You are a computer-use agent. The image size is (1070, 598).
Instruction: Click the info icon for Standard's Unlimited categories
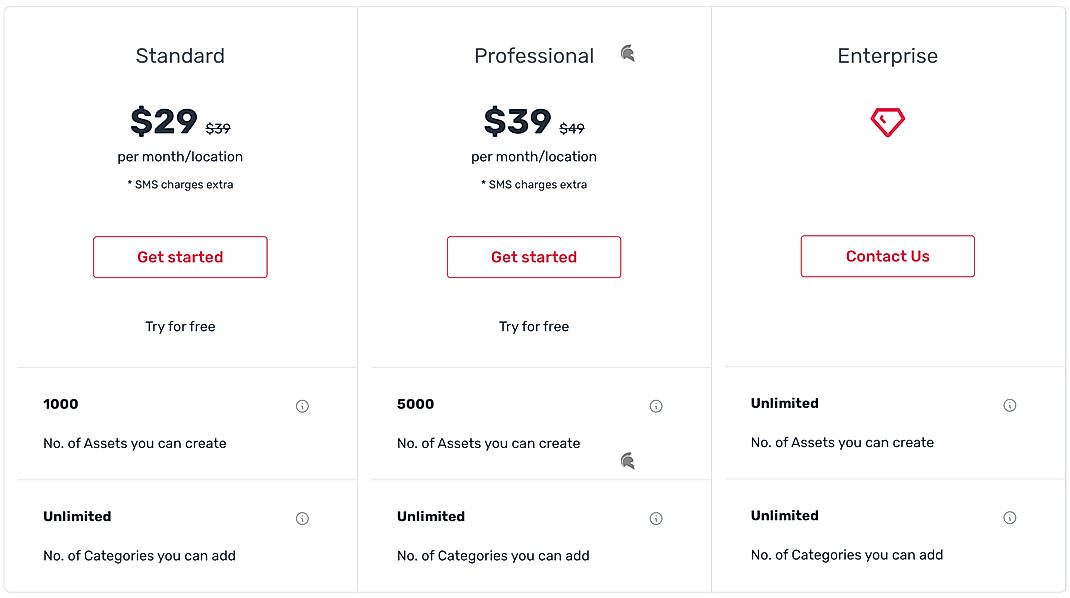[x=302, y=518]
